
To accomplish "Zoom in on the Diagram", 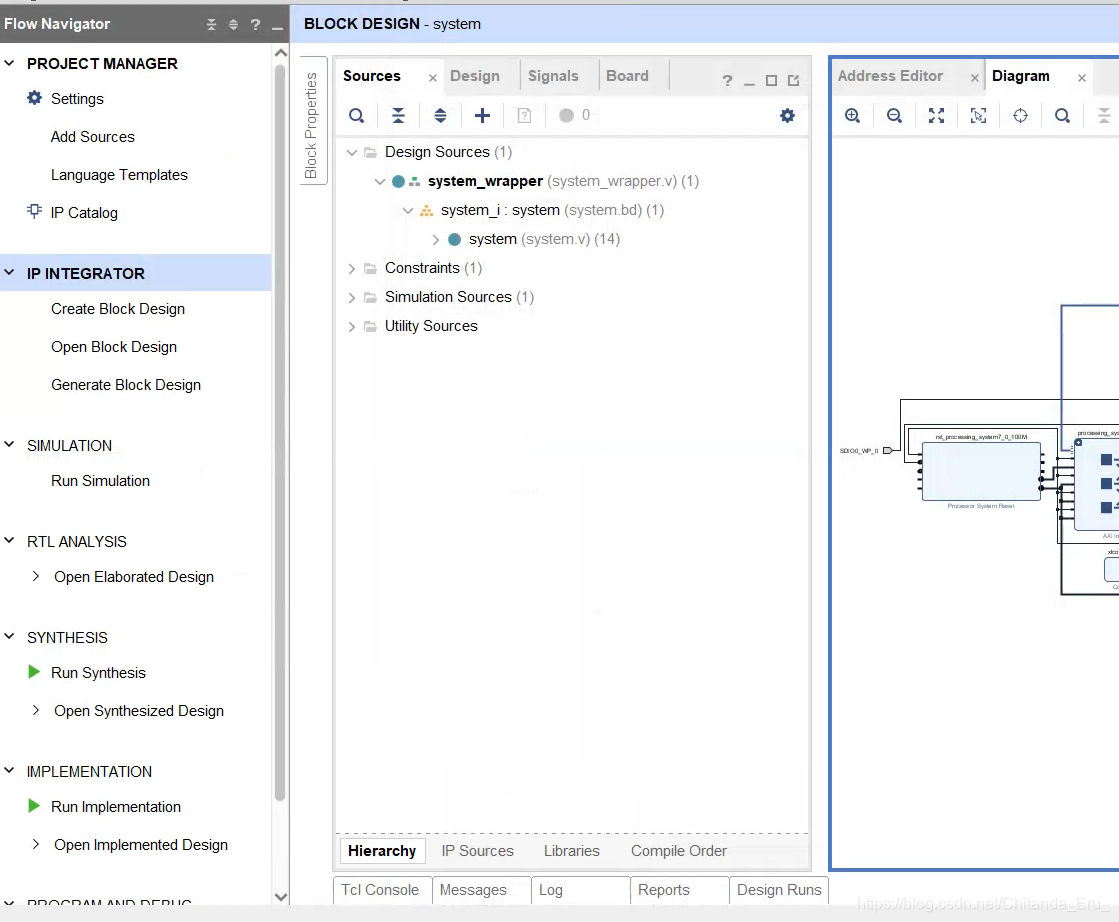I will (852, 116).
